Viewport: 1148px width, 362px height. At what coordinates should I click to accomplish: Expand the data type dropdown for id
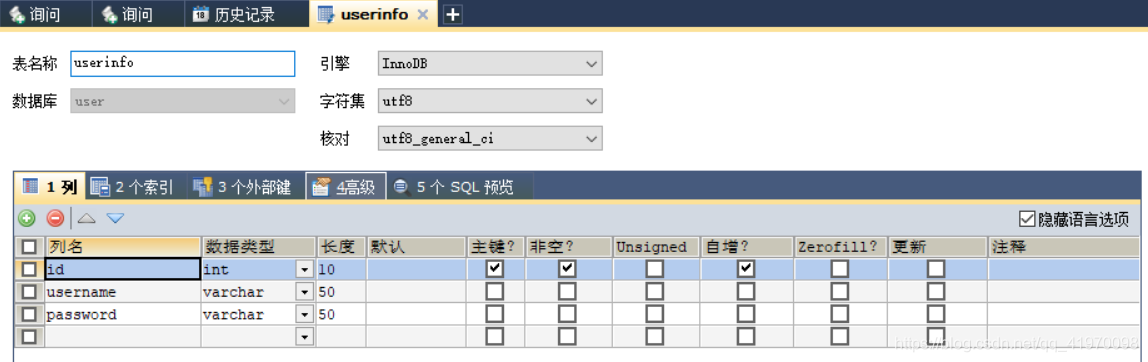point(305,270)
